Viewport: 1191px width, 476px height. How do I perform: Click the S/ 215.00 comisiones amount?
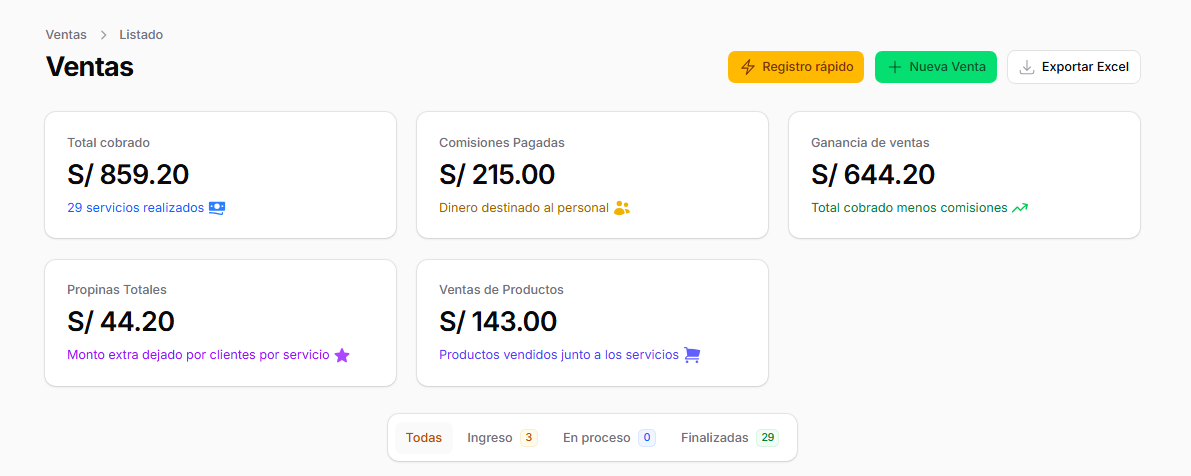[x=497, y=175]
